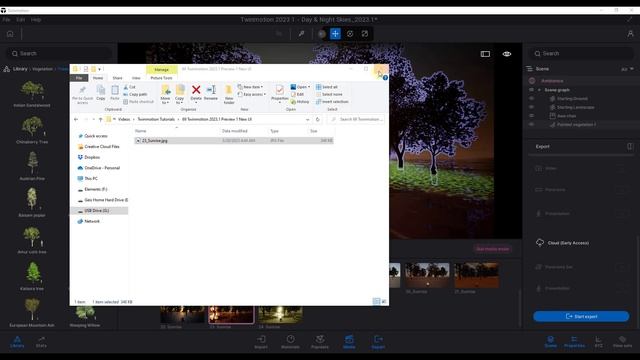Viewport: 640px width, 360px height.
Task: Open Easy access dropdown in Explorer
Action: tap(251, 94)
